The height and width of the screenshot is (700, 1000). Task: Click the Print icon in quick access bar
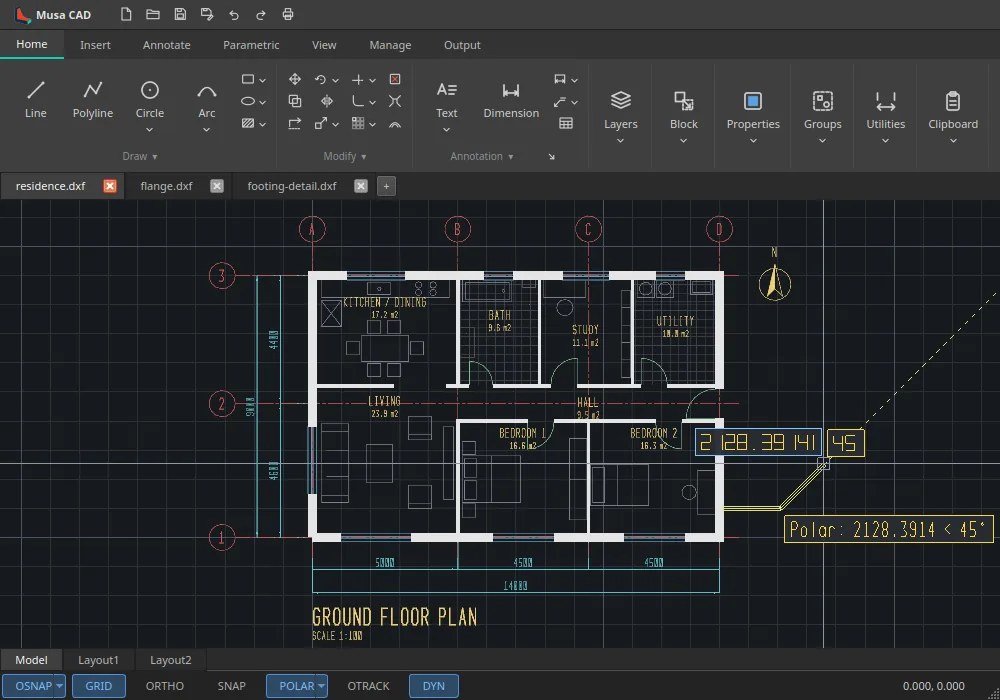288,14
